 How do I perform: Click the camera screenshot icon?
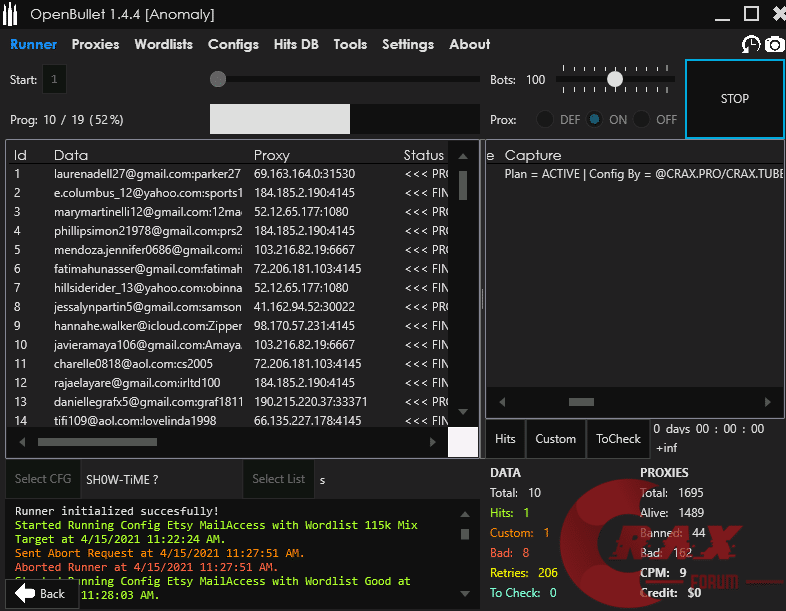pos(775,44)
